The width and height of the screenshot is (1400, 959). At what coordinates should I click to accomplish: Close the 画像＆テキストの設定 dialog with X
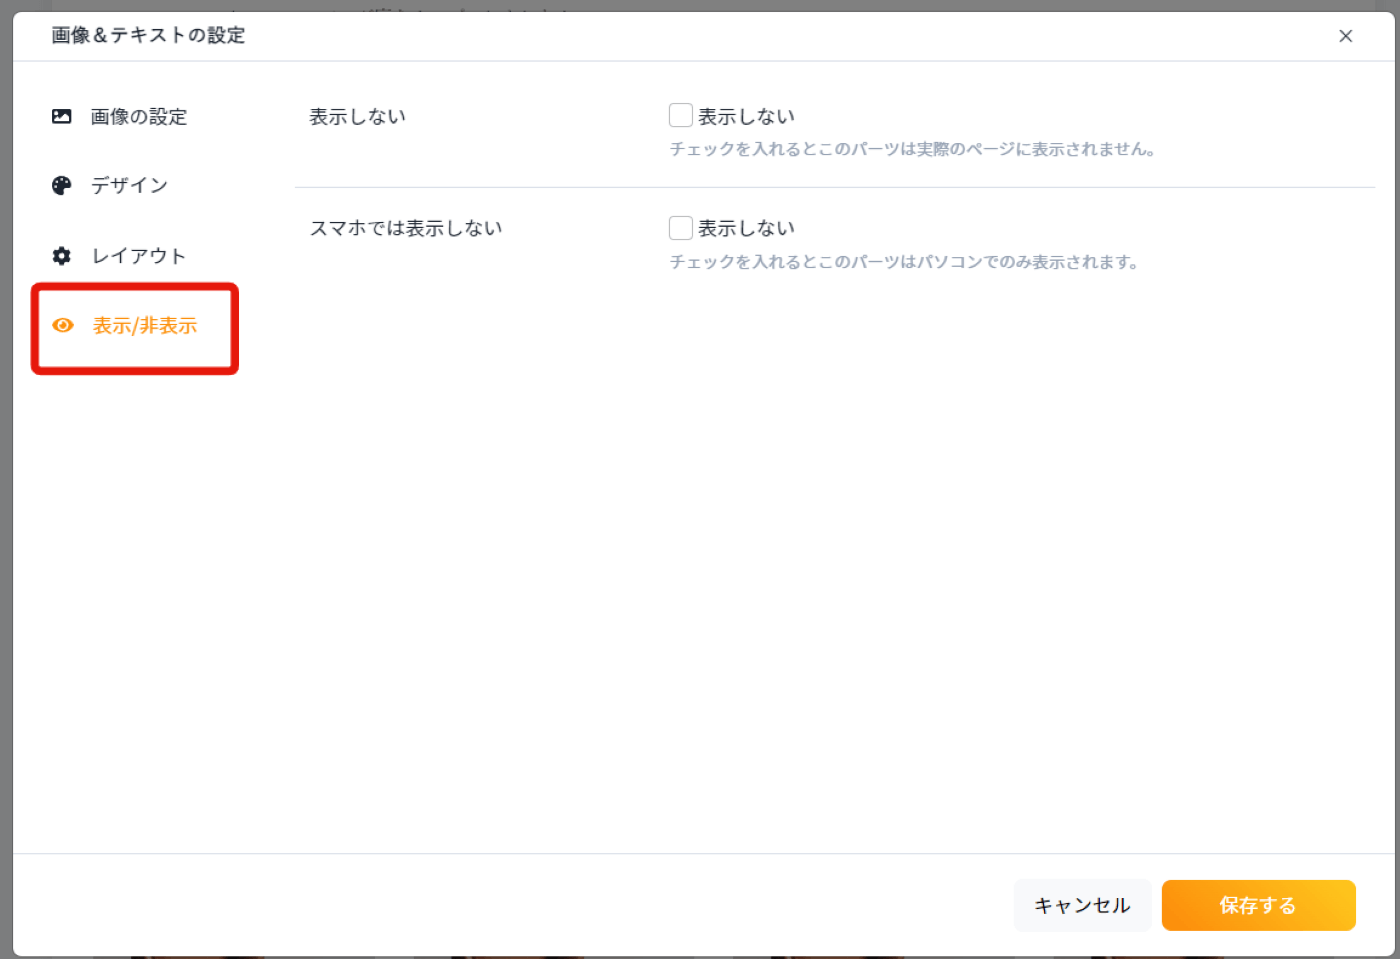pos(1346,36)
